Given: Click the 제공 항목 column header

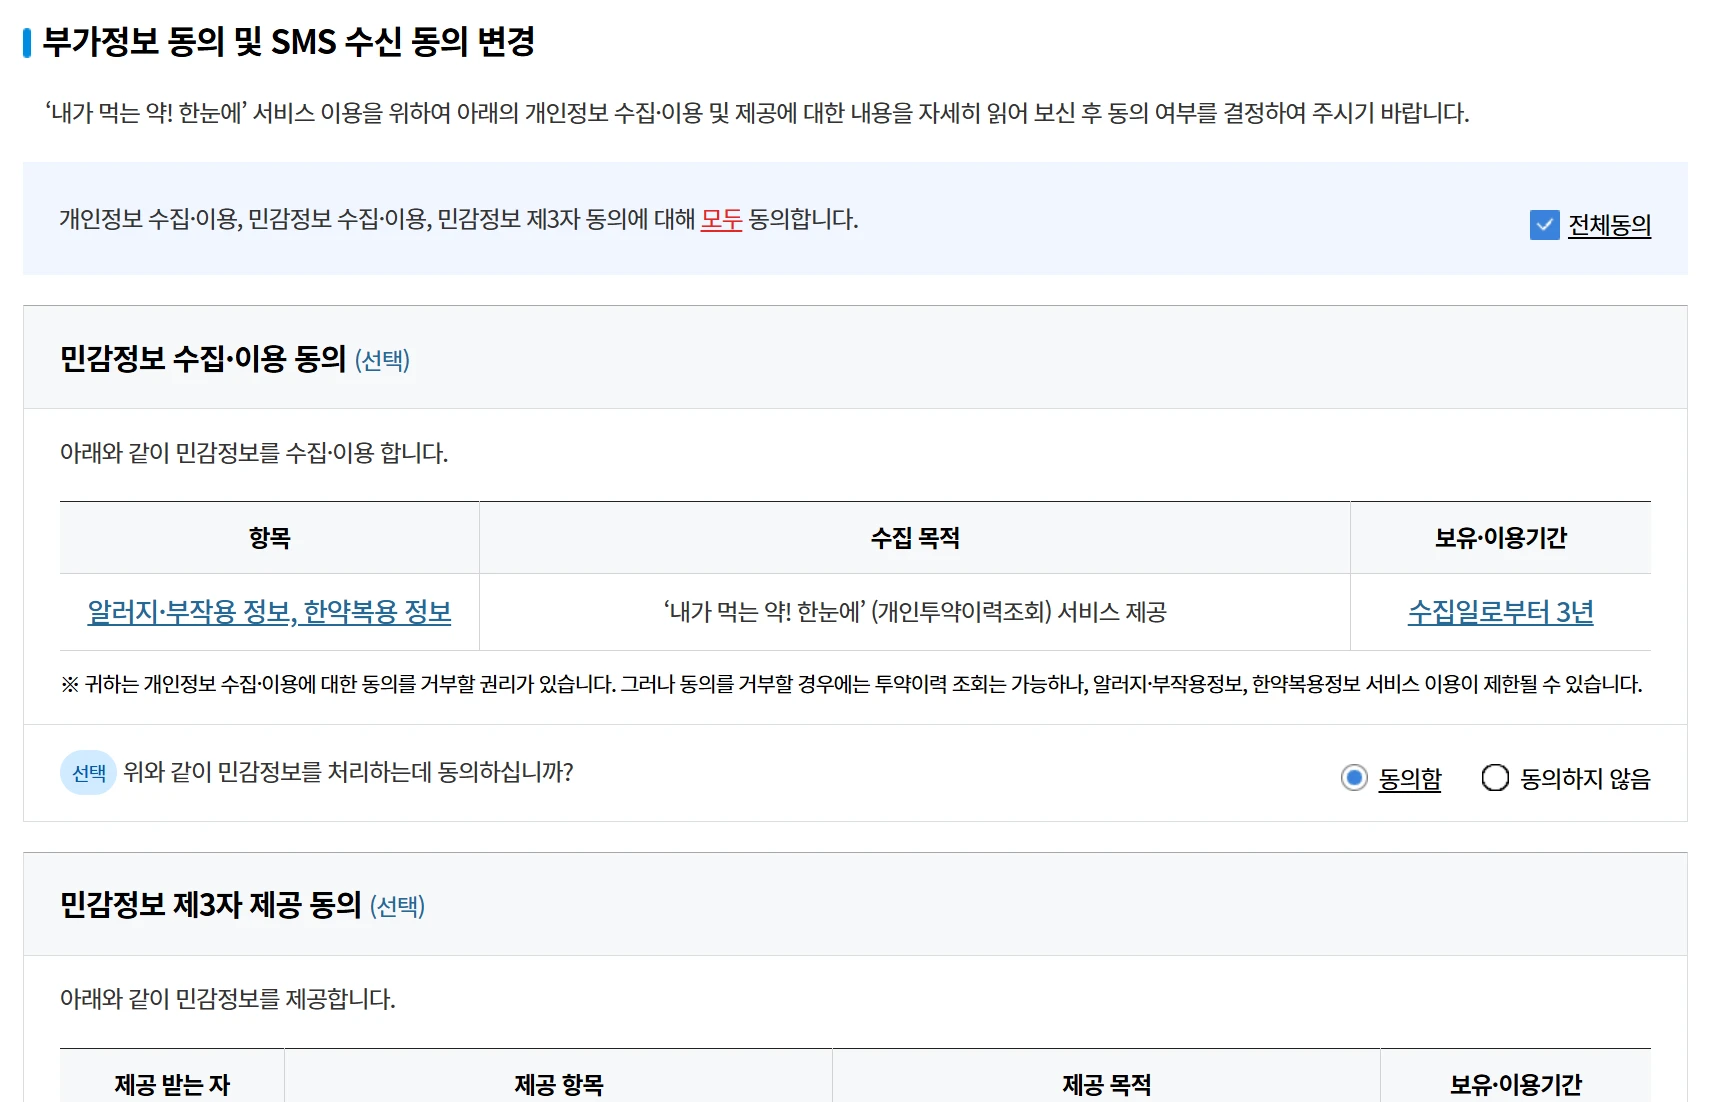Looking at the screenshot, I should [x=558, y=1084].
